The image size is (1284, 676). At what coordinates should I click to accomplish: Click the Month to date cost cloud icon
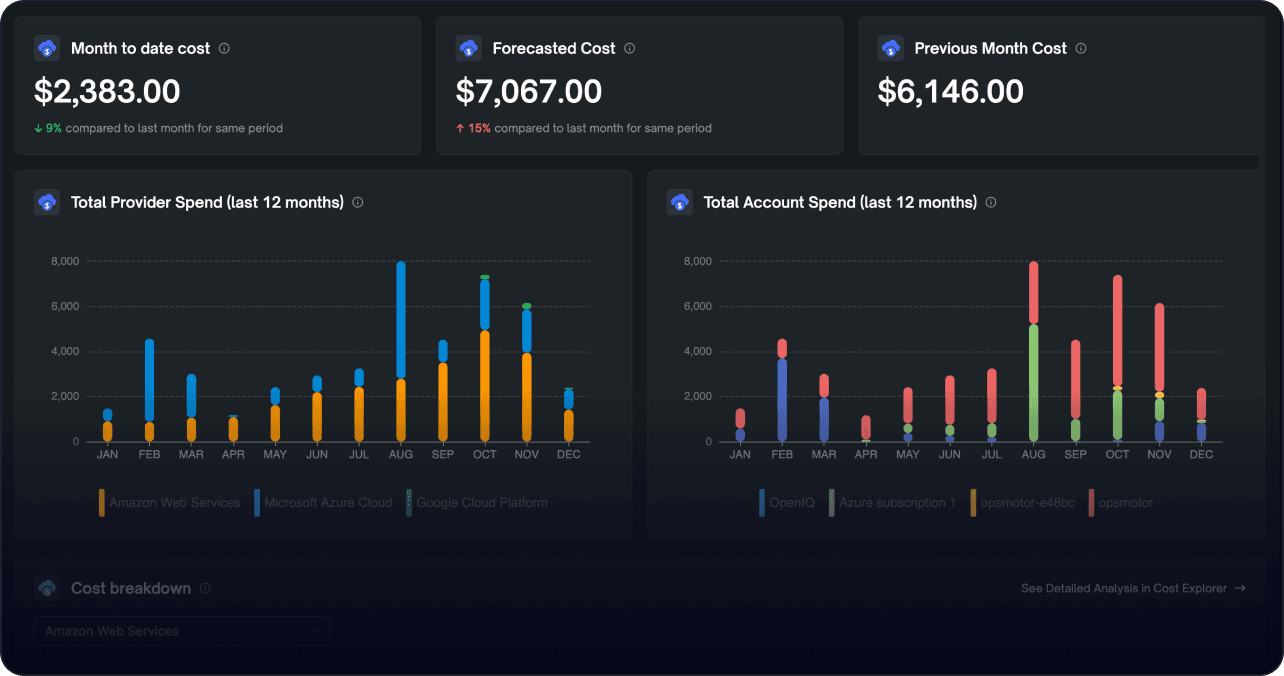tap(47, 48)
